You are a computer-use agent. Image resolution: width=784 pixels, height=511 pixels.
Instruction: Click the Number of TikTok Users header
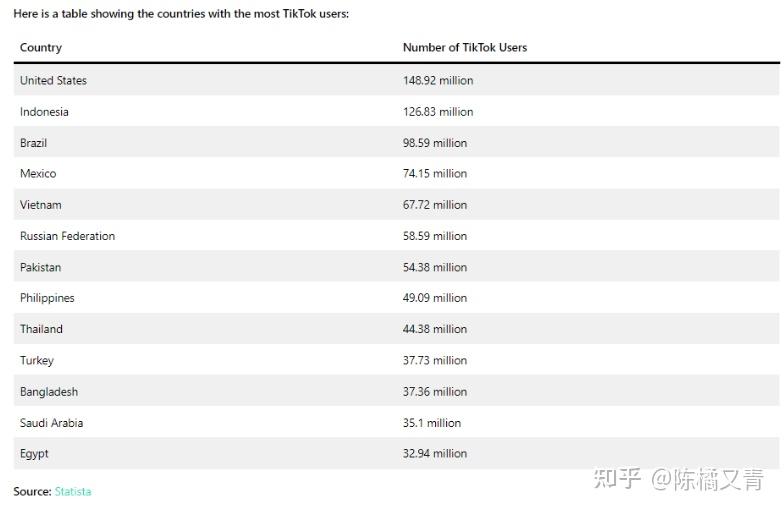tap(464, 47)
